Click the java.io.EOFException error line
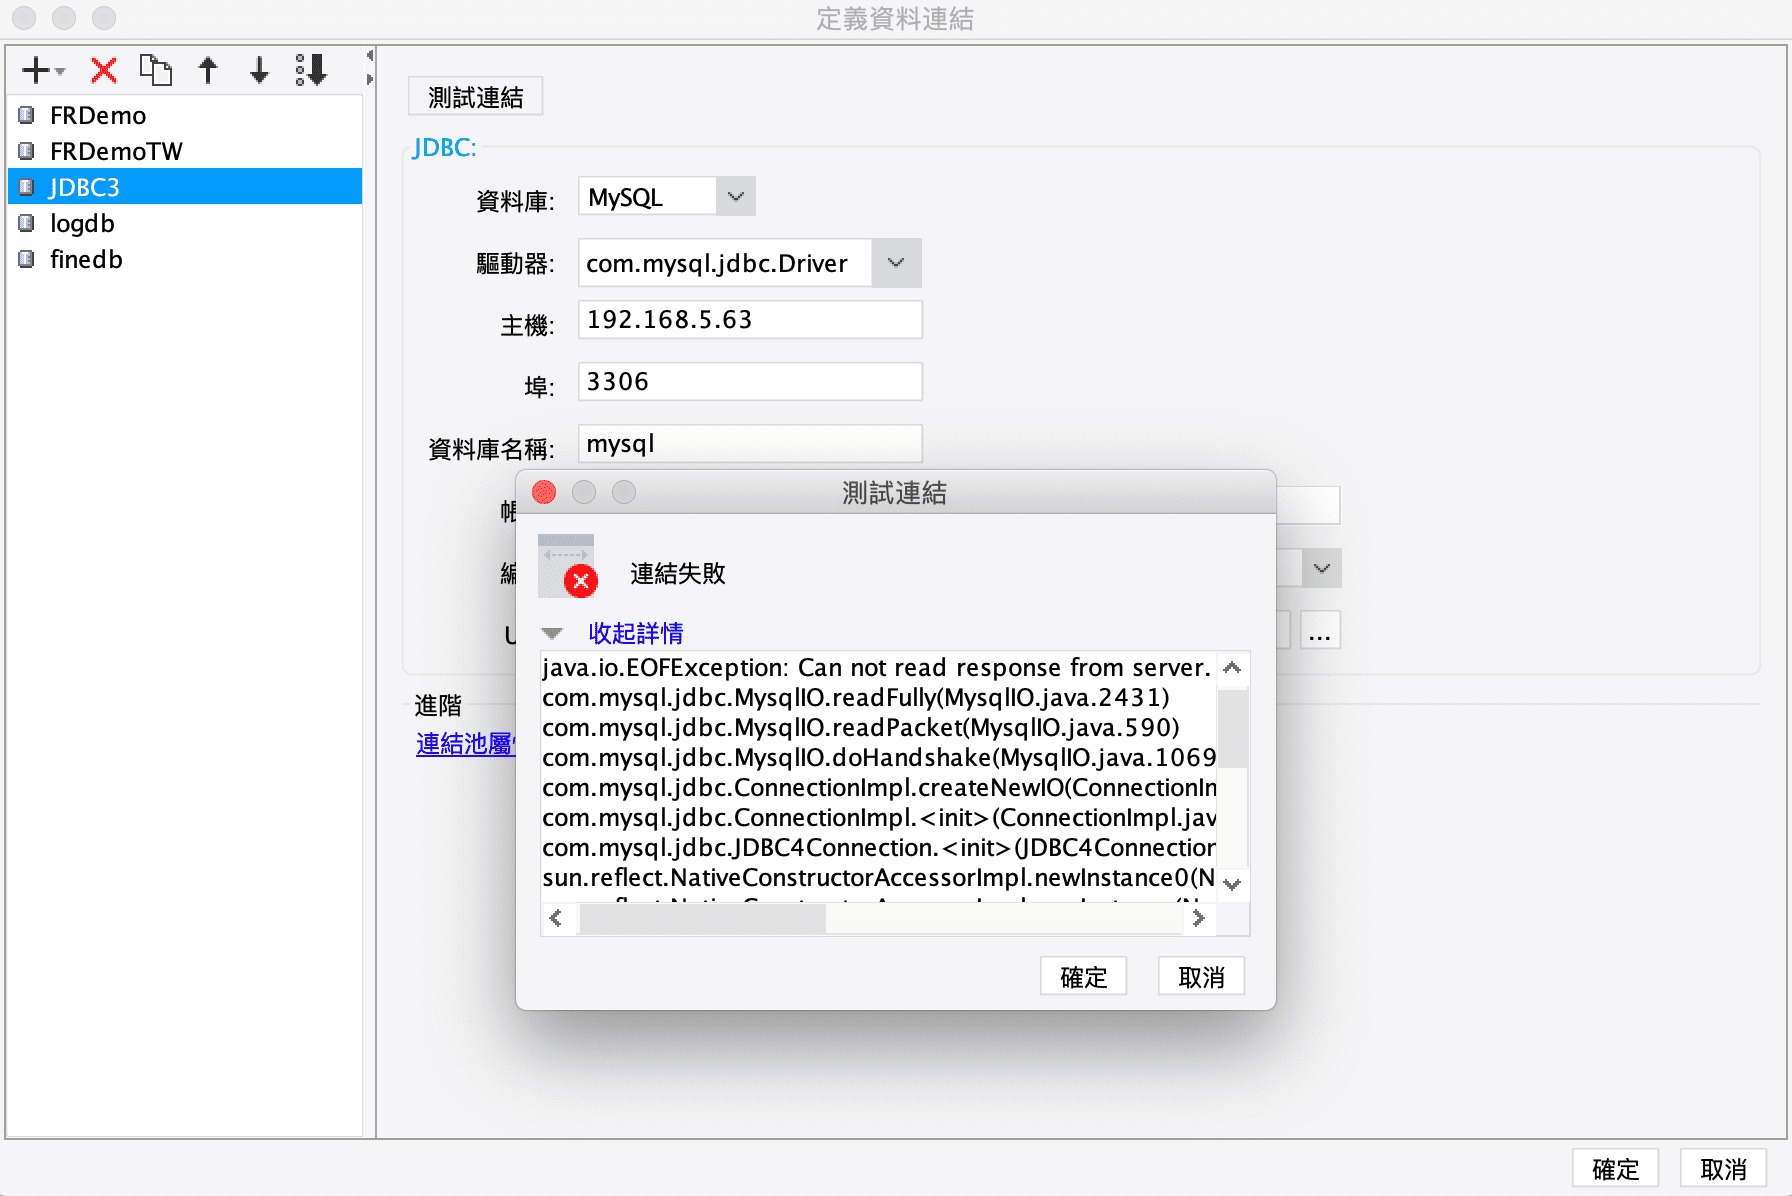This screenshot has width=1792, height=1196. (x=877, y=667)
